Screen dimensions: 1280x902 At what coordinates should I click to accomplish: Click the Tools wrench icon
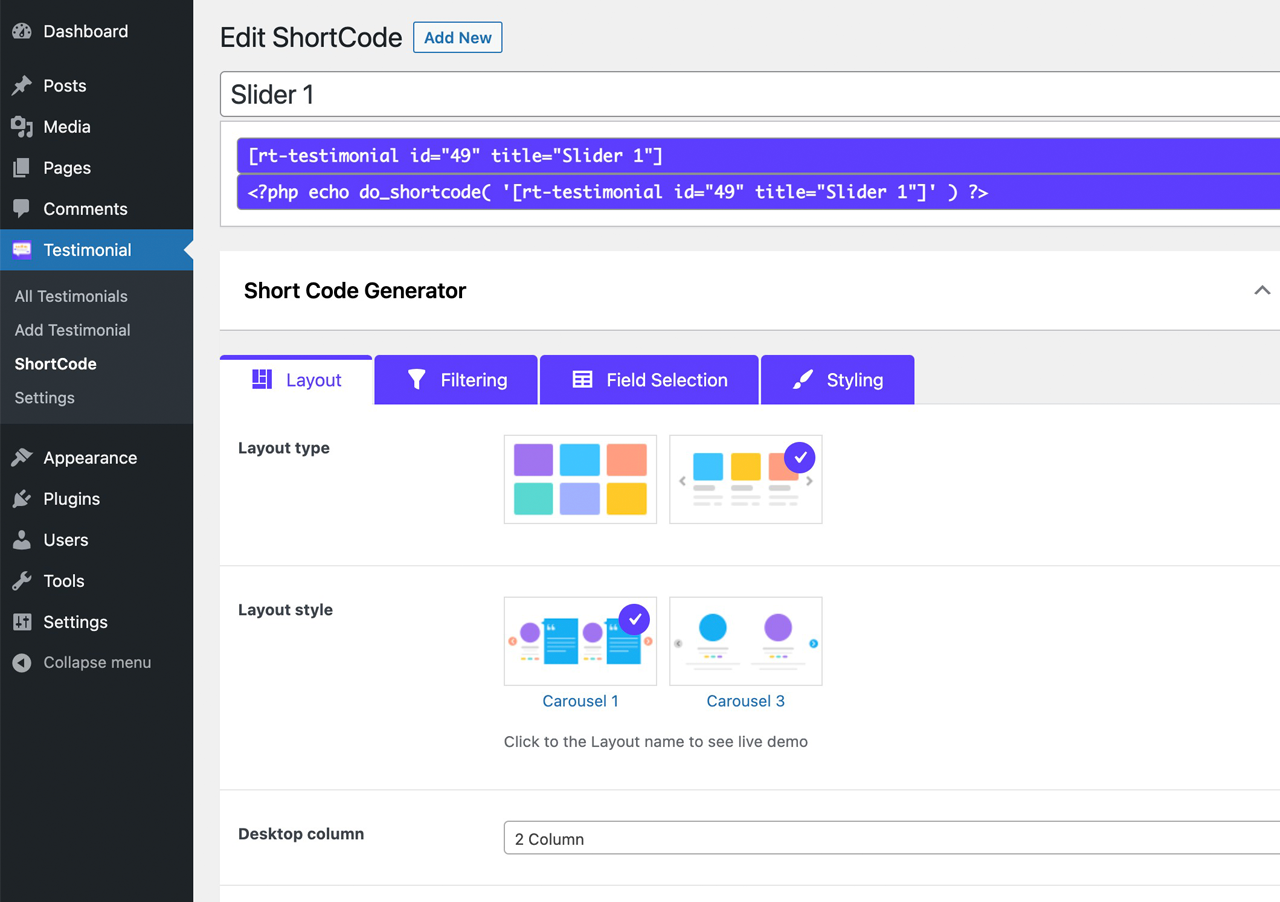click(22, 581)
